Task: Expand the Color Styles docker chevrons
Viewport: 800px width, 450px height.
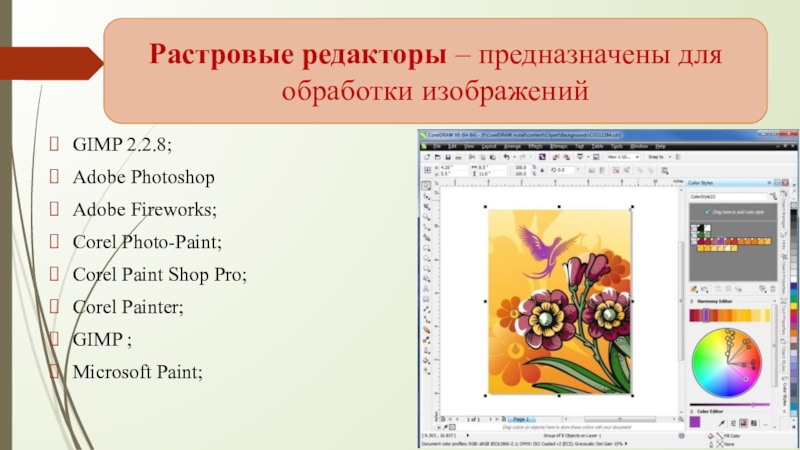Action: [x=769, y=183]
